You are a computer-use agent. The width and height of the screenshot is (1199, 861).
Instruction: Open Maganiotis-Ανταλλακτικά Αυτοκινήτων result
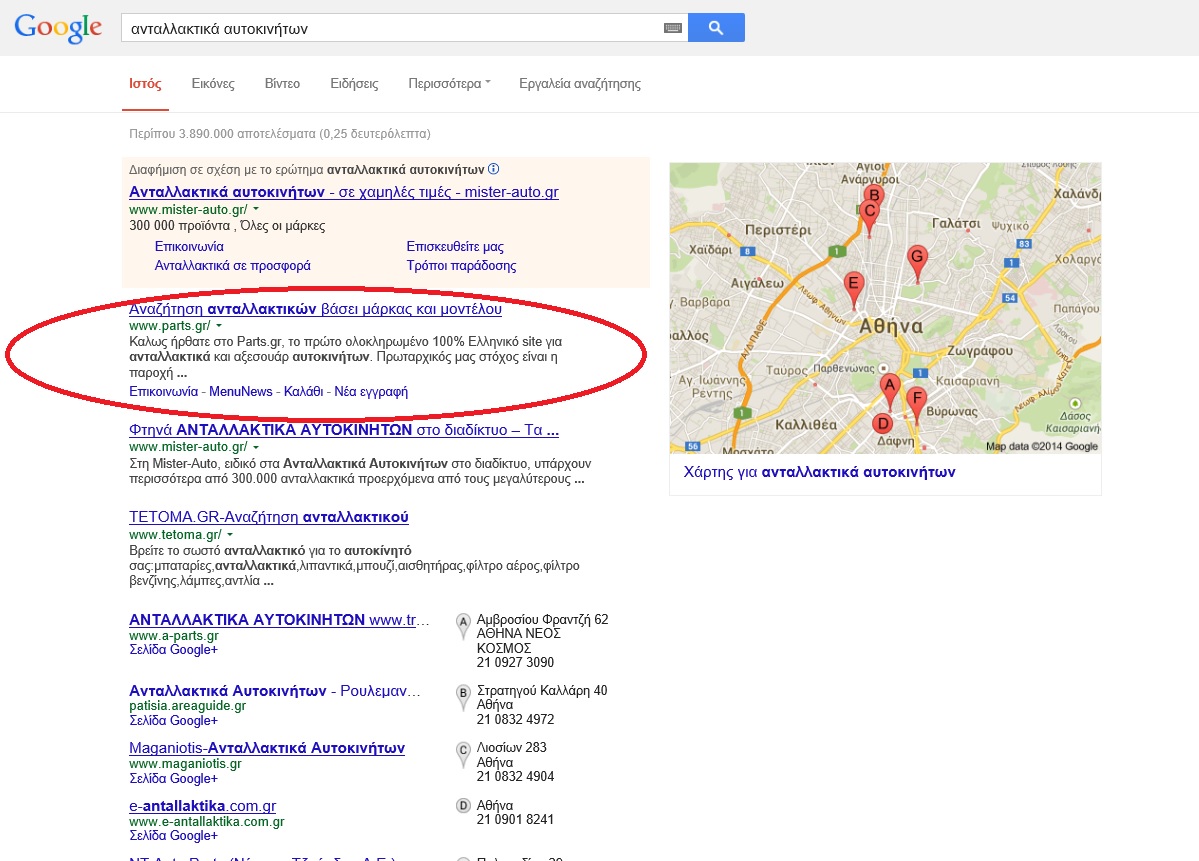point(267,748)
